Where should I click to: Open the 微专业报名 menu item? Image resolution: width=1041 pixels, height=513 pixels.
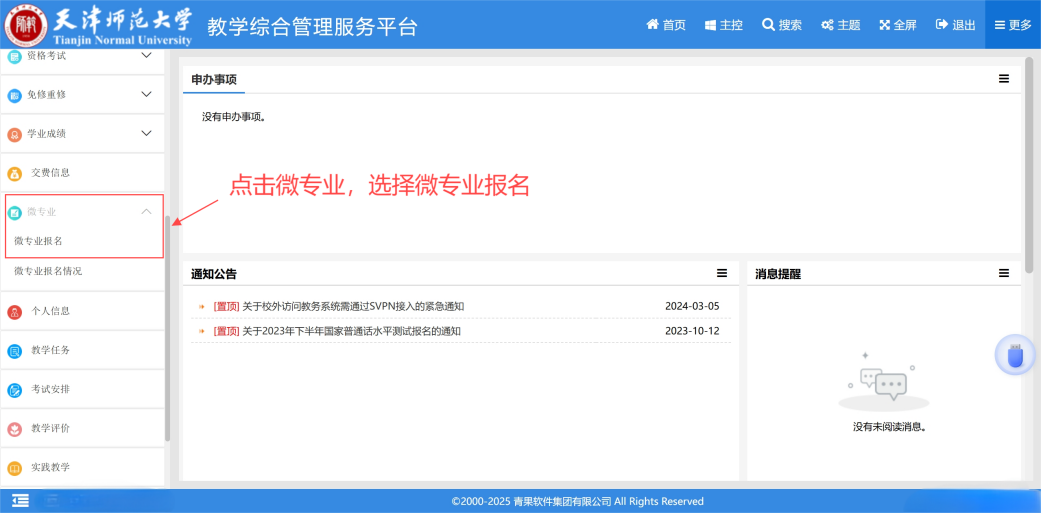click(39, 241)
